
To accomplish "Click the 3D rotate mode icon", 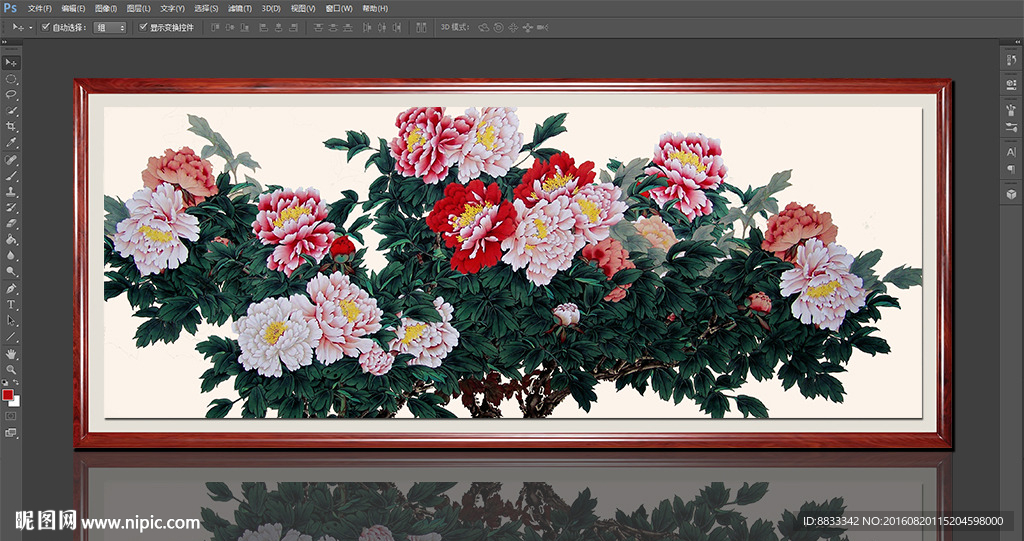I will coord(484,27).
